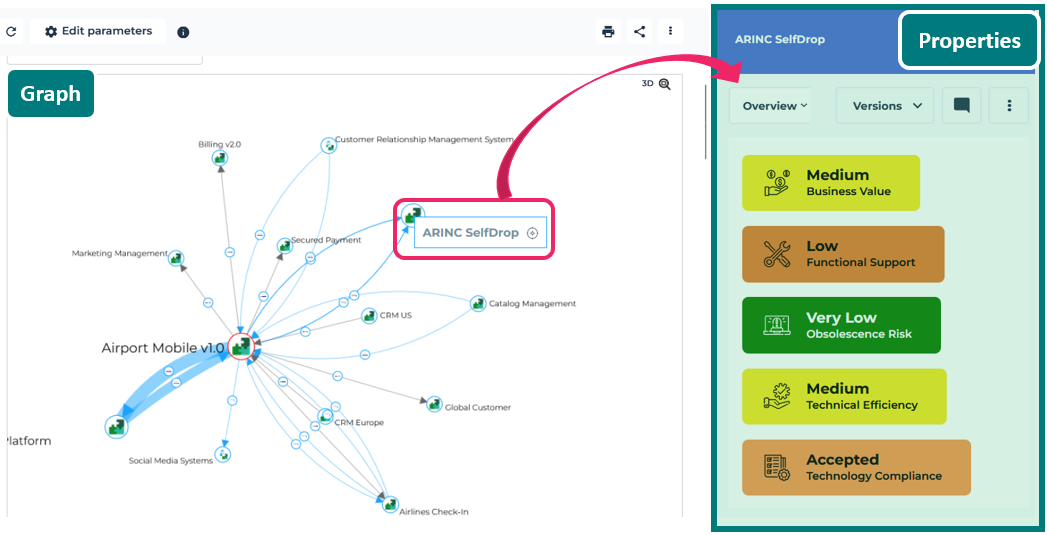1047x535 pixels.
Task: Click the Accepted Technology Compliance tile
Action: (x=855, y=467)
